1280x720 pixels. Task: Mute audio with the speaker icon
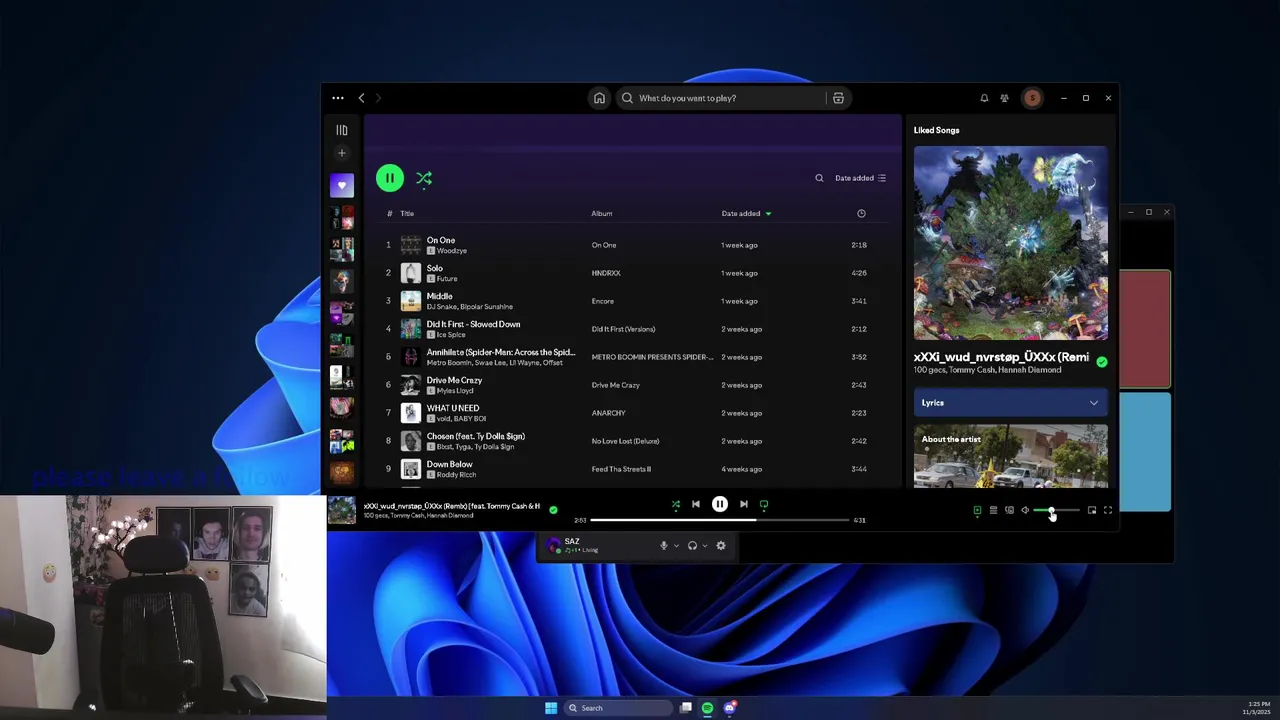click(x=1025, y=511)
